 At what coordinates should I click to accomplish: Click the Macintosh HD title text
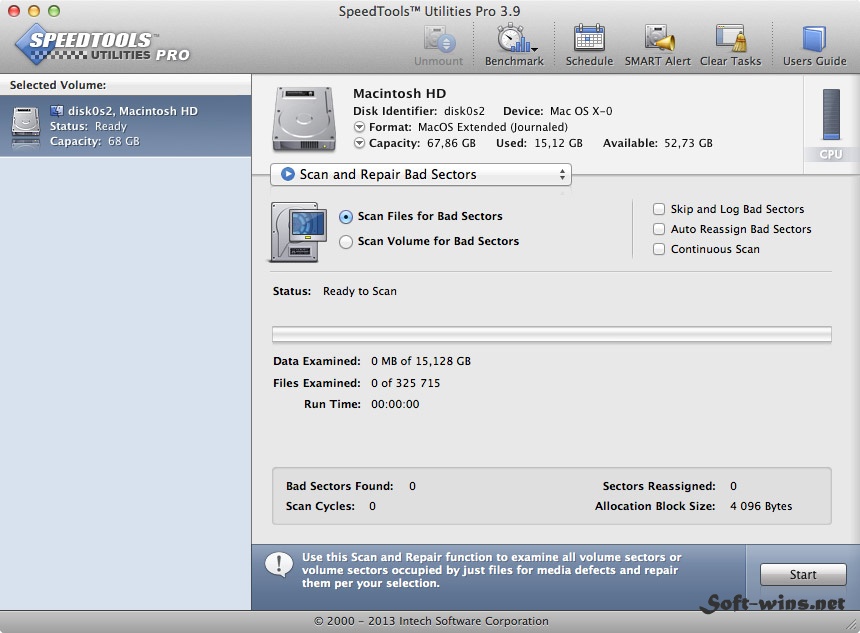399,93
